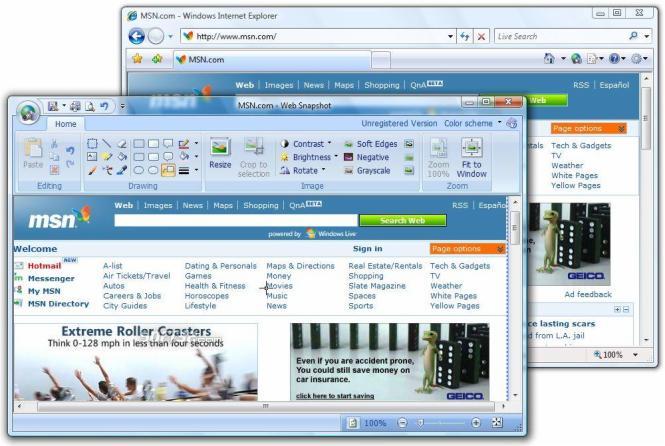Select the Color picker eyedropper tool

pyautogui.click(x=122, y=170)
